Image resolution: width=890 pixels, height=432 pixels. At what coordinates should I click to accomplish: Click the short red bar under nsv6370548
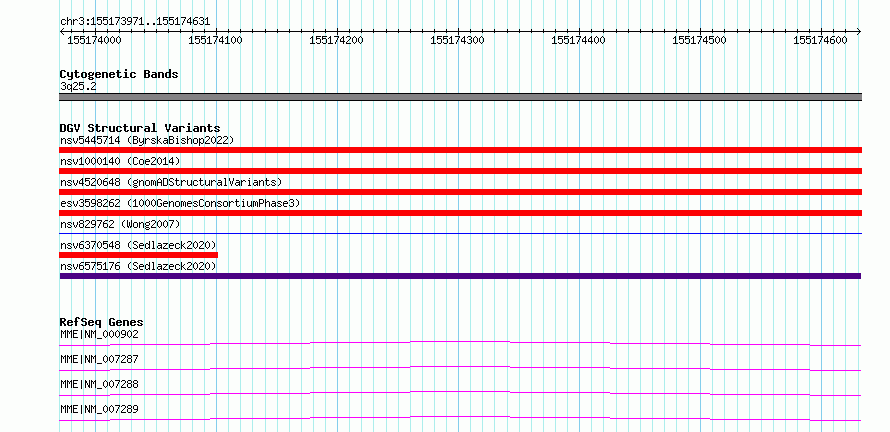(138, 255)
